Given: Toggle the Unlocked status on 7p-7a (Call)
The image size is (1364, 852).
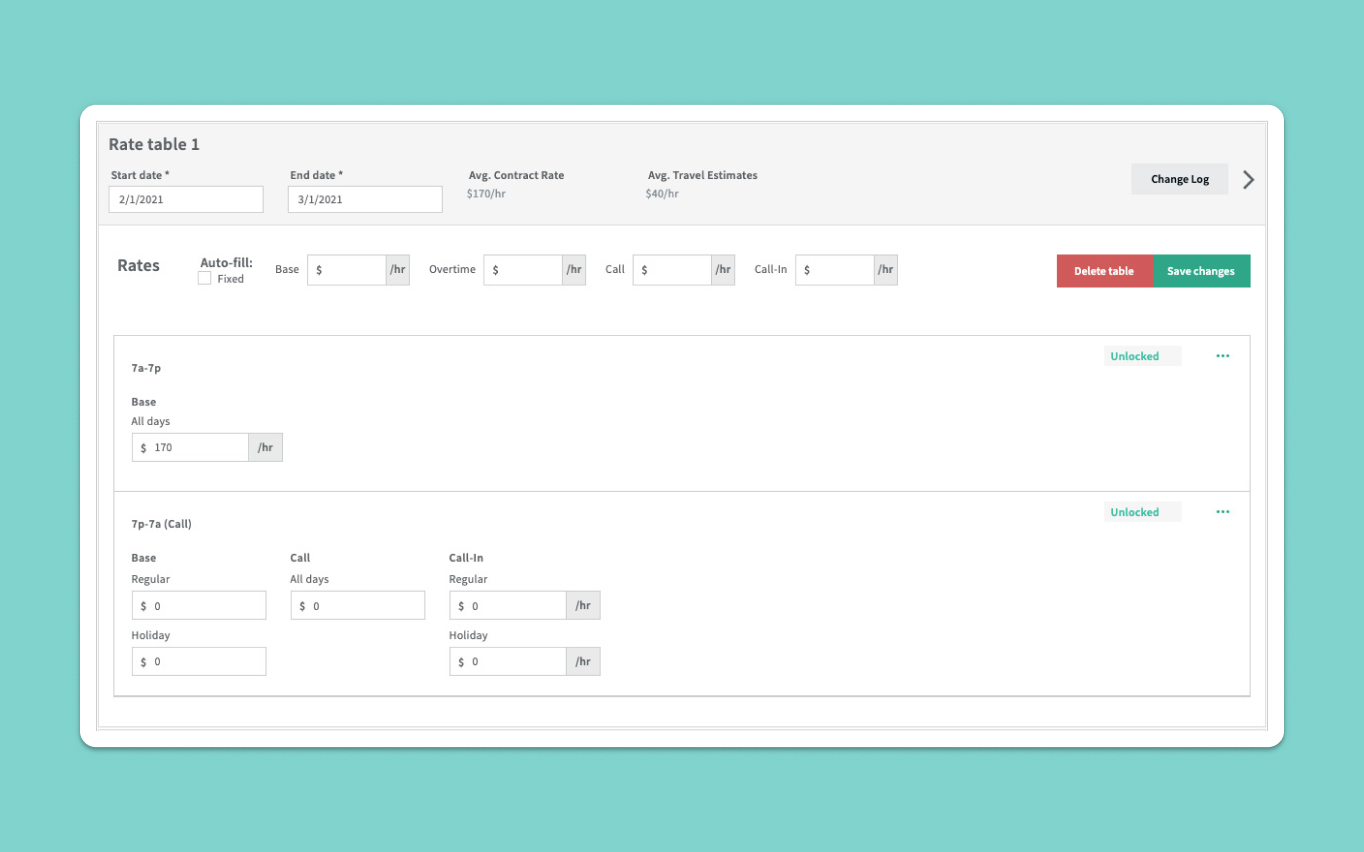Looking at the screenshot, I should (x=1142, y=512).
